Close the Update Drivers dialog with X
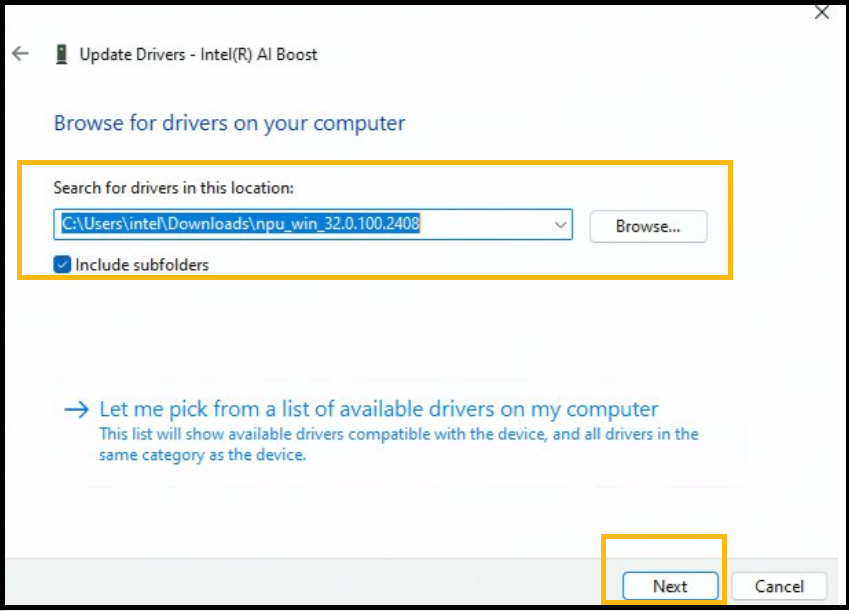Screen dimensions: 849x611 pyautogui.click(x=821, y=13)
